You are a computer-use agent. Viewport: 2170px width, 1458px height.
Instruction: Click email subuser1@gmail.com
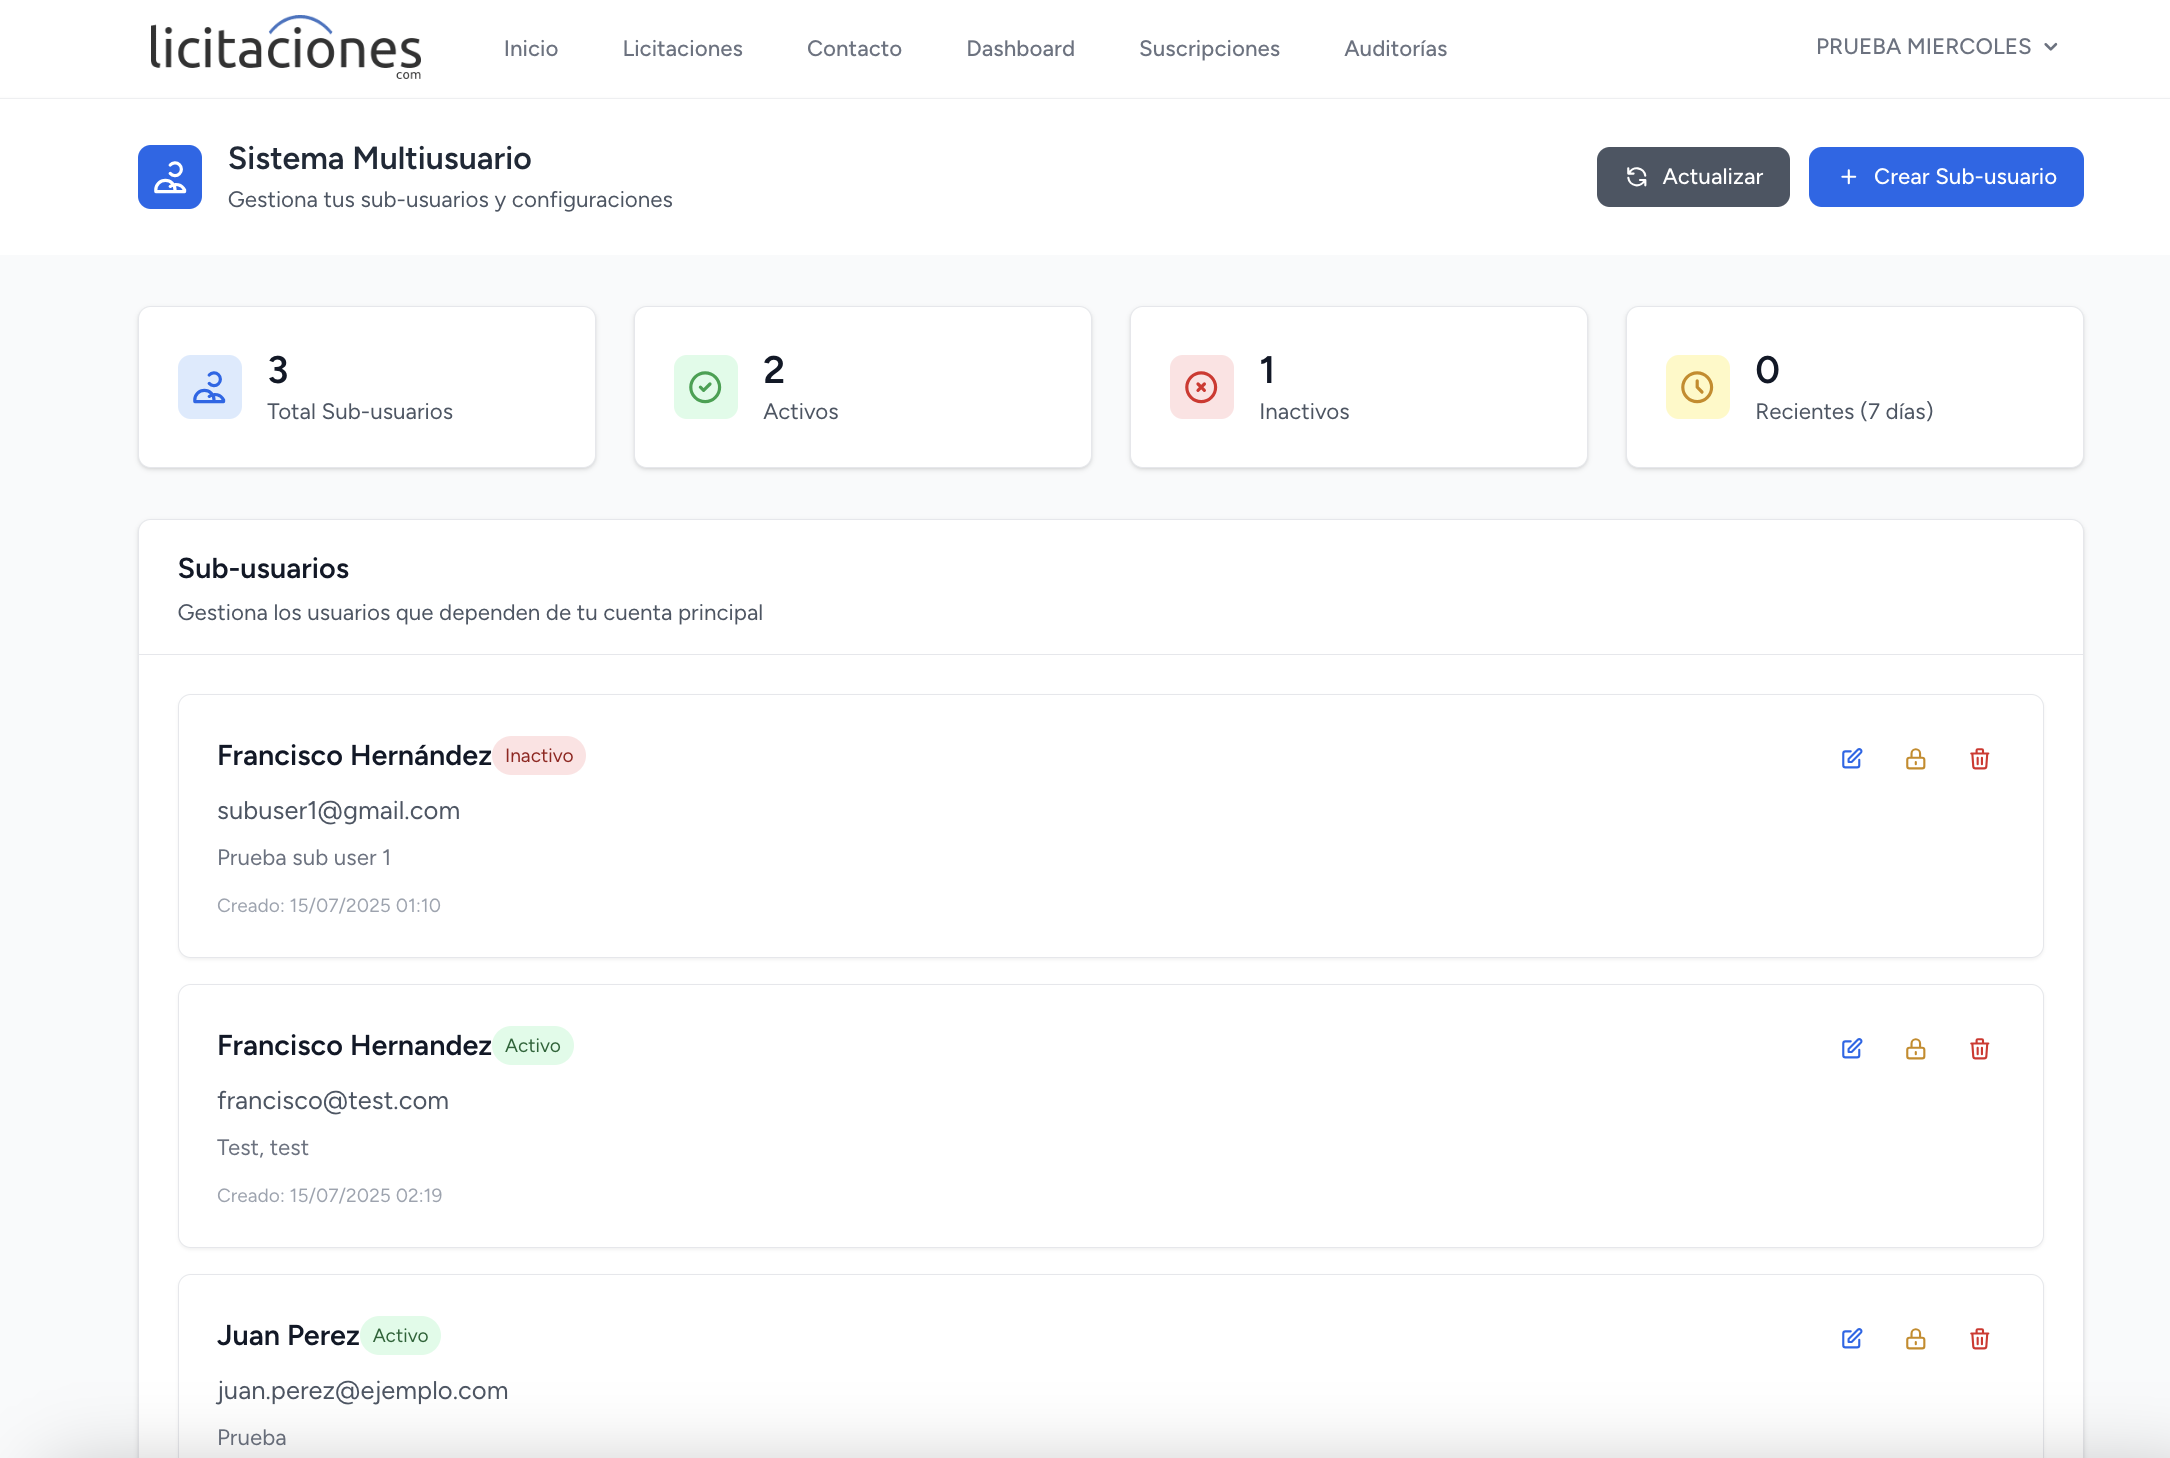click(338, 811)
